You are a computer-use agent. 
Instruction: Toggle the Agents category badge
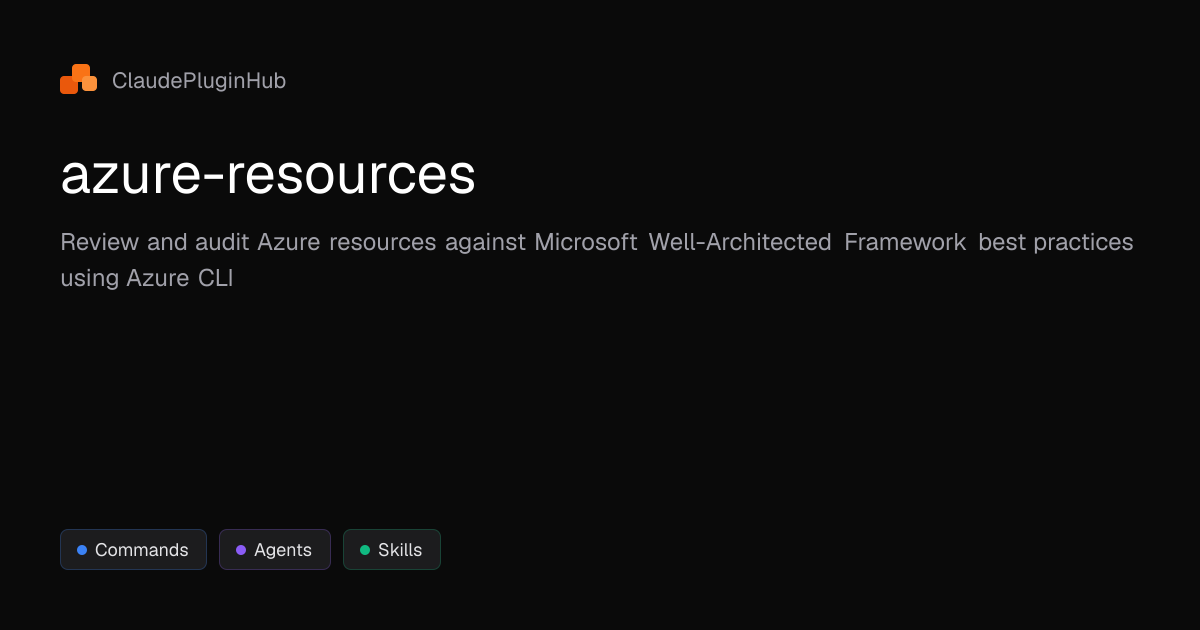tap(274, 549)
